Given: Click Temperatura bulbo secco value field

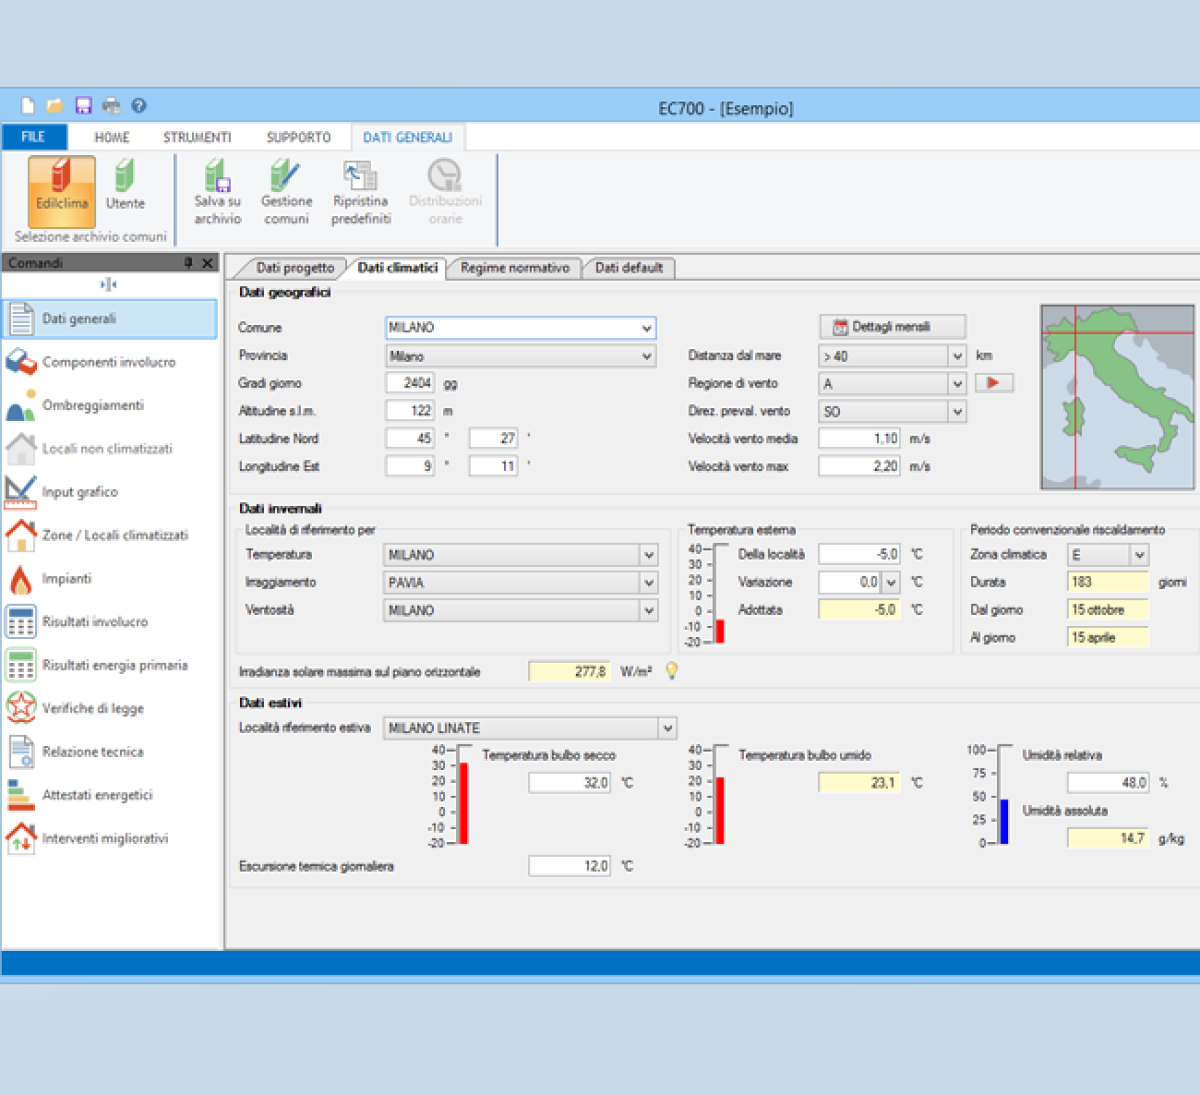Looking at the screenshot, I should tap(569, 783).
